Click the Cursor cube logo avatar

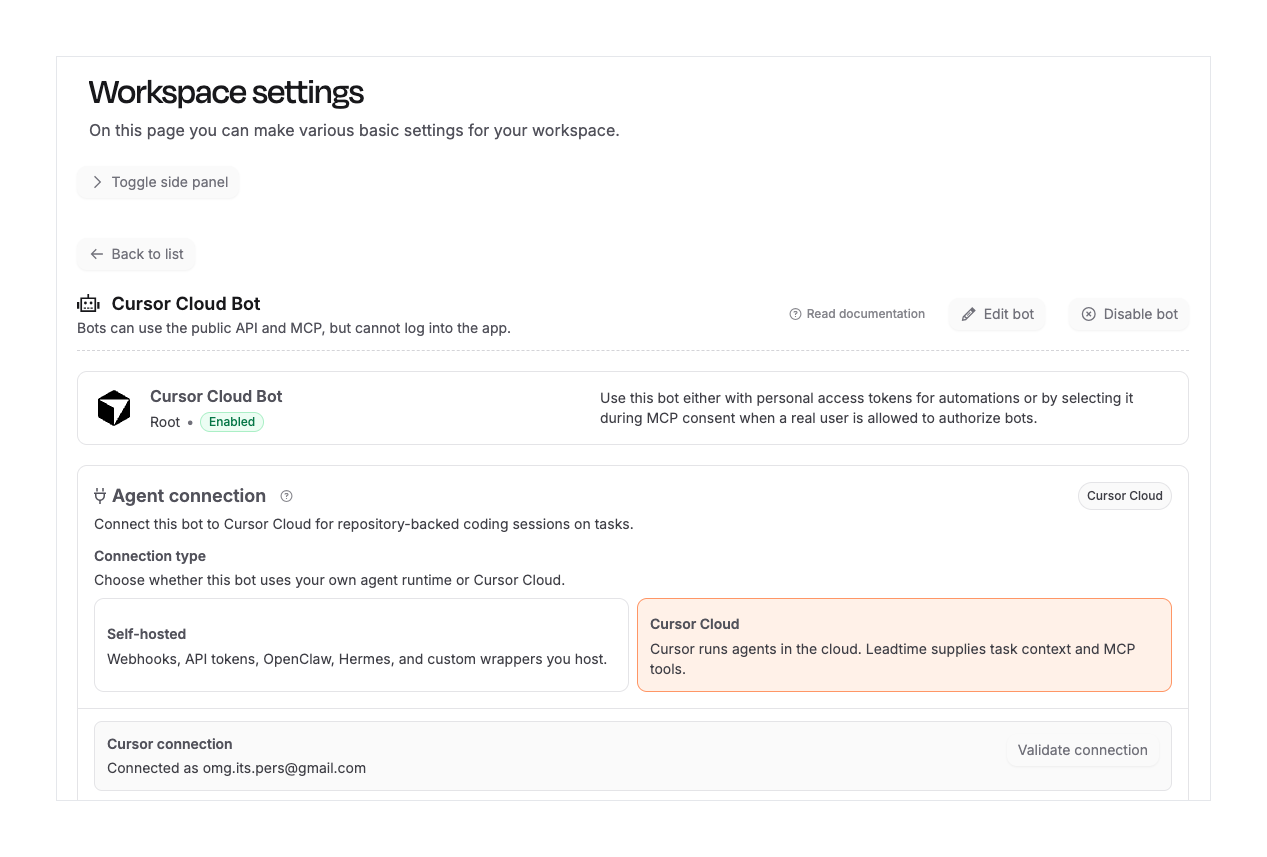pyautogui.click(x=114, y=408)
